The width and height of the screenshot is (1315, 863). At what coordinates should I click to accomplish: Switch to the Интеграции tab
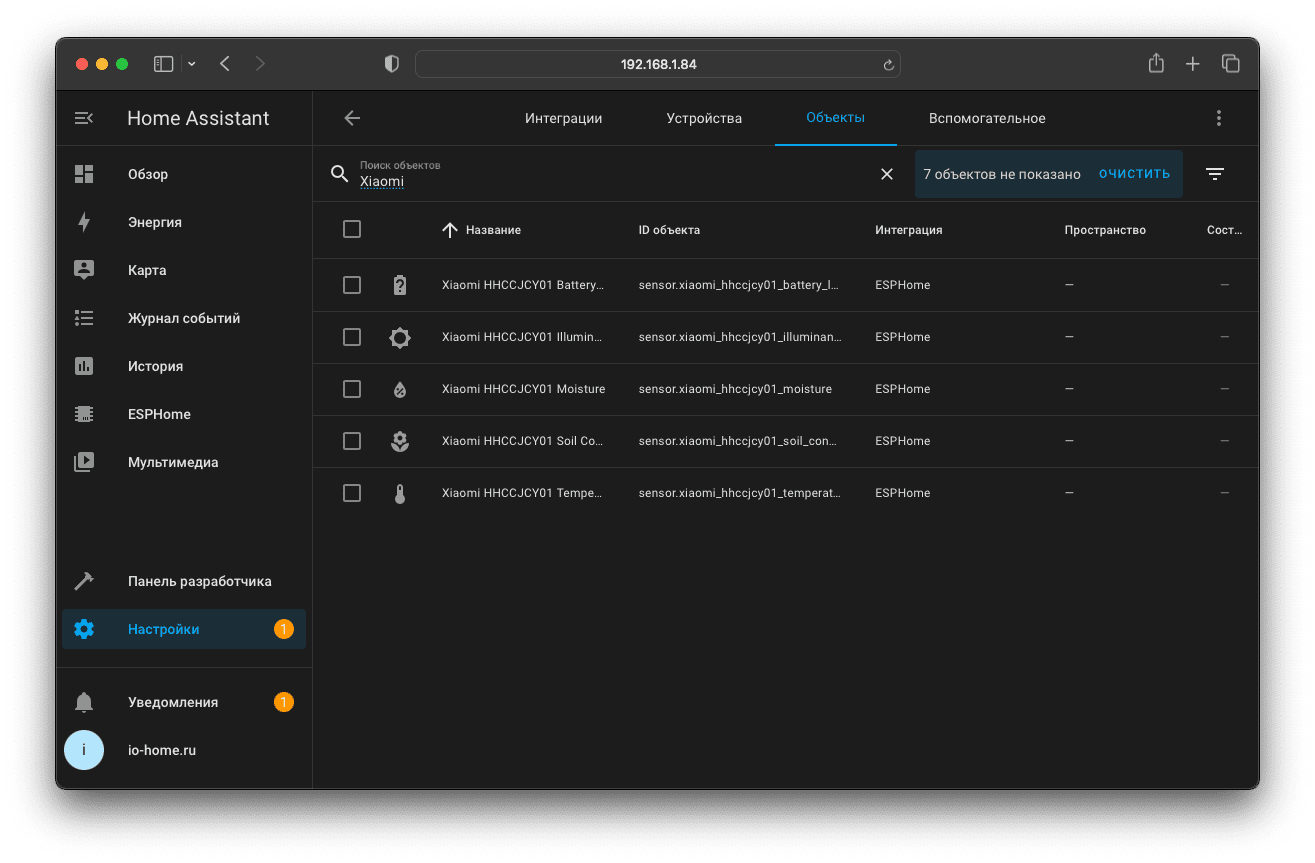coord(563,118)
